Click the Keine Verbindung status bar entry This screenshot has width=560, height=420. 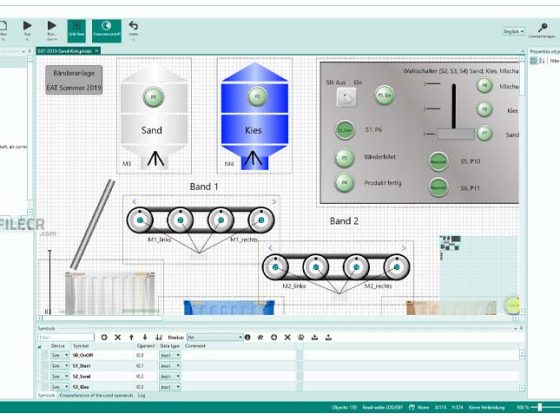click(x=486, y=407)
